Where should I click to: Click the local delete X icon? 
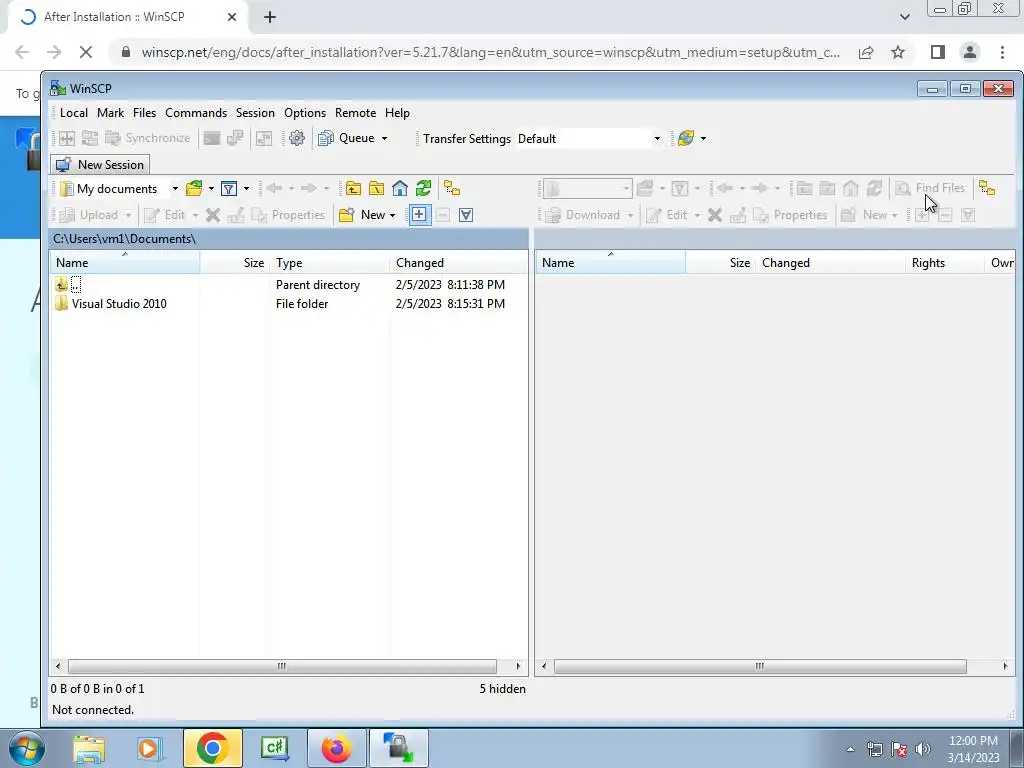pos(213,215)
